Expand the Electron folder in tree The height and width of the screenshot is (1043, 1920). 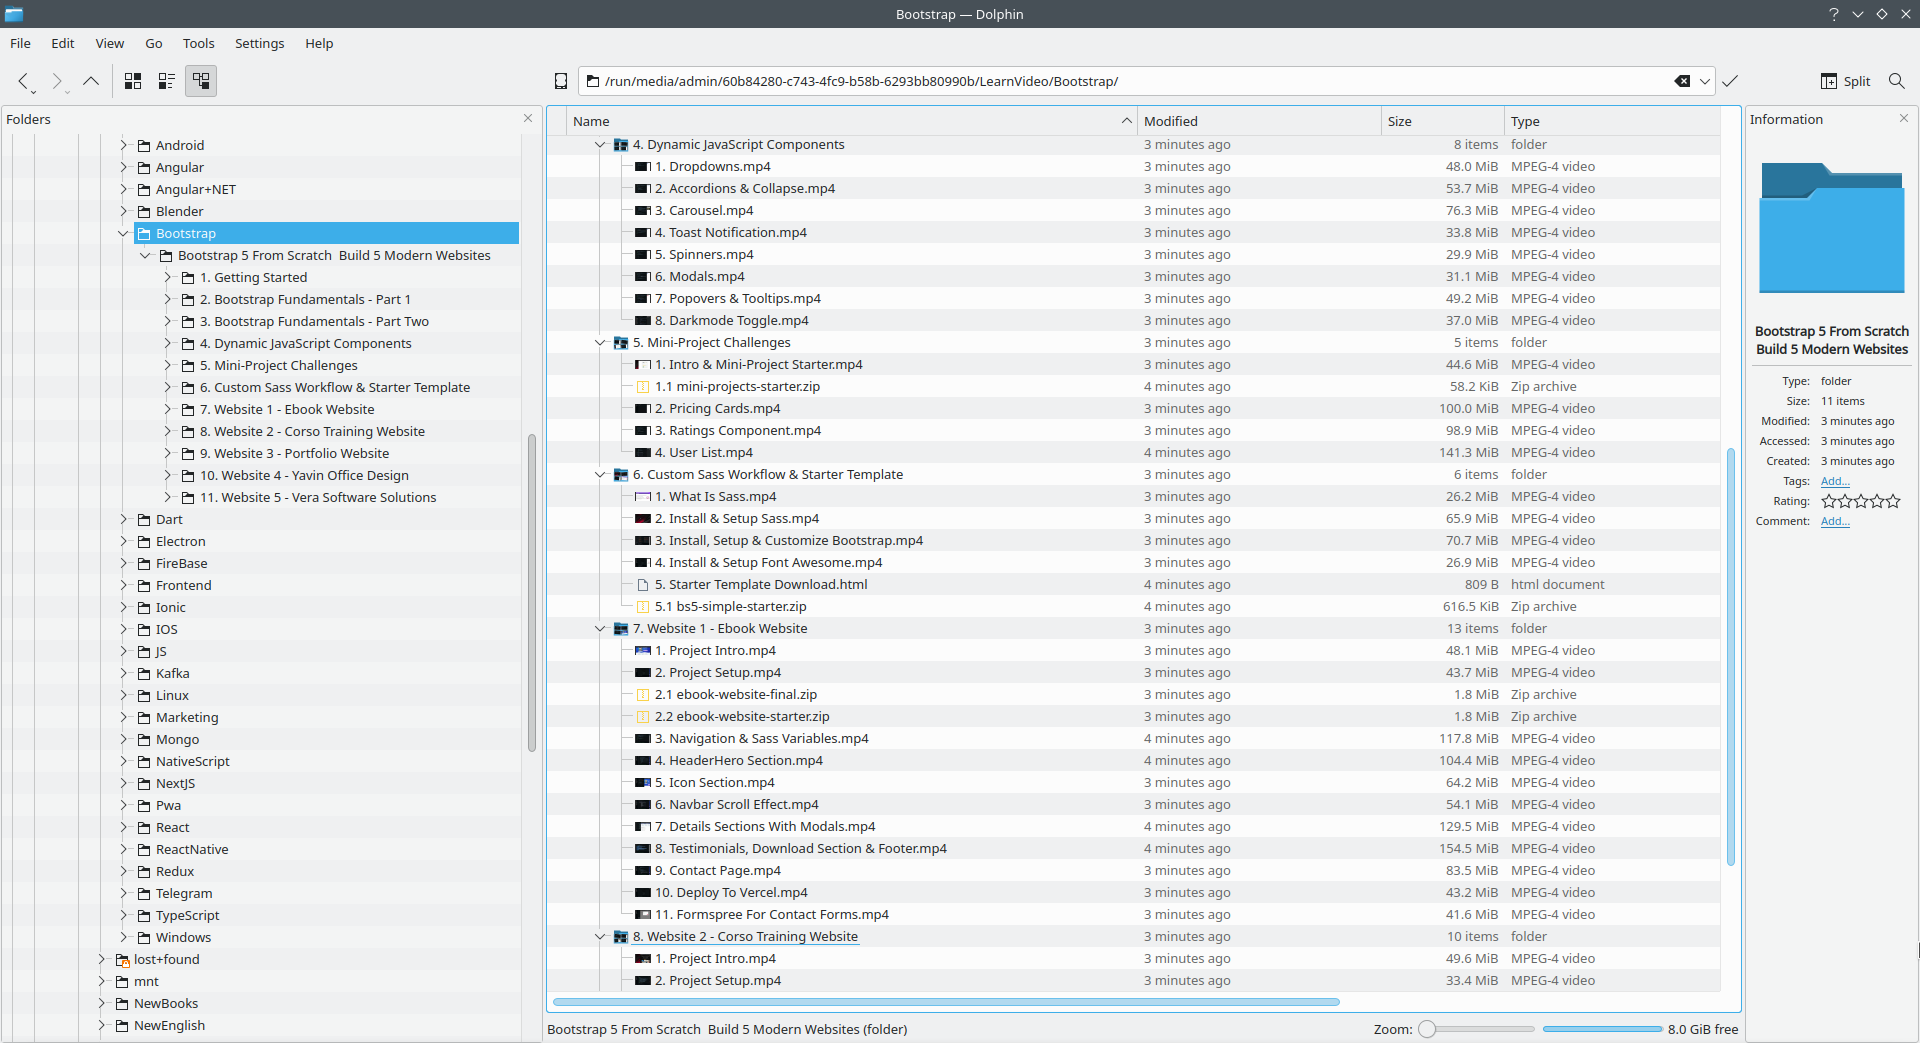click(x=124, y=541)
